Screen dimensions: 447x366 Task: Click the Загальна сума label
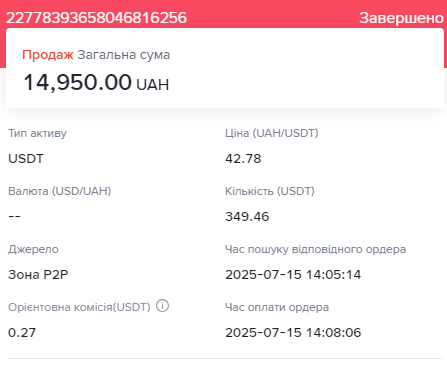click(x=124, y=55)
